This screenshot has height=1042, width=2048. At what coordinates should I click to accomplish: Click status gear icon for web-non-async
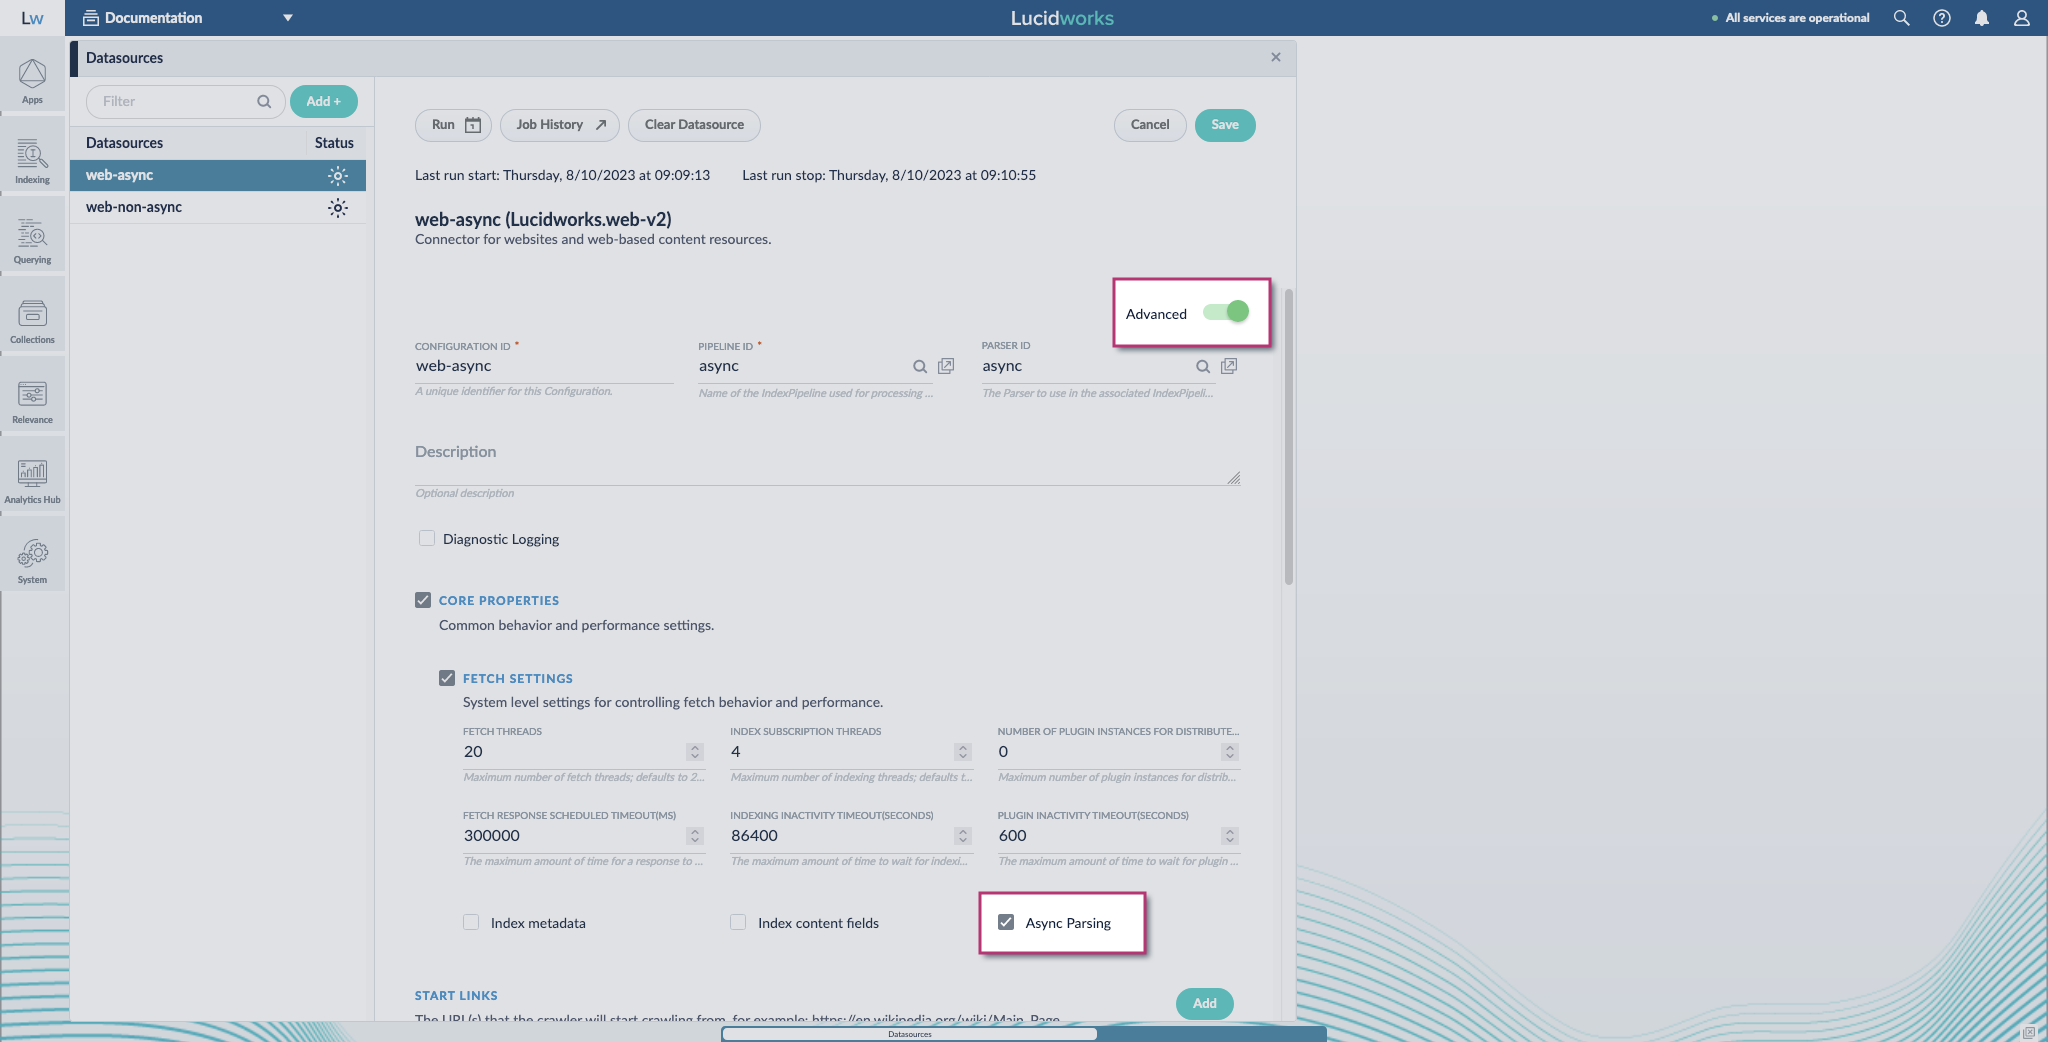click(x=338, y=208)
